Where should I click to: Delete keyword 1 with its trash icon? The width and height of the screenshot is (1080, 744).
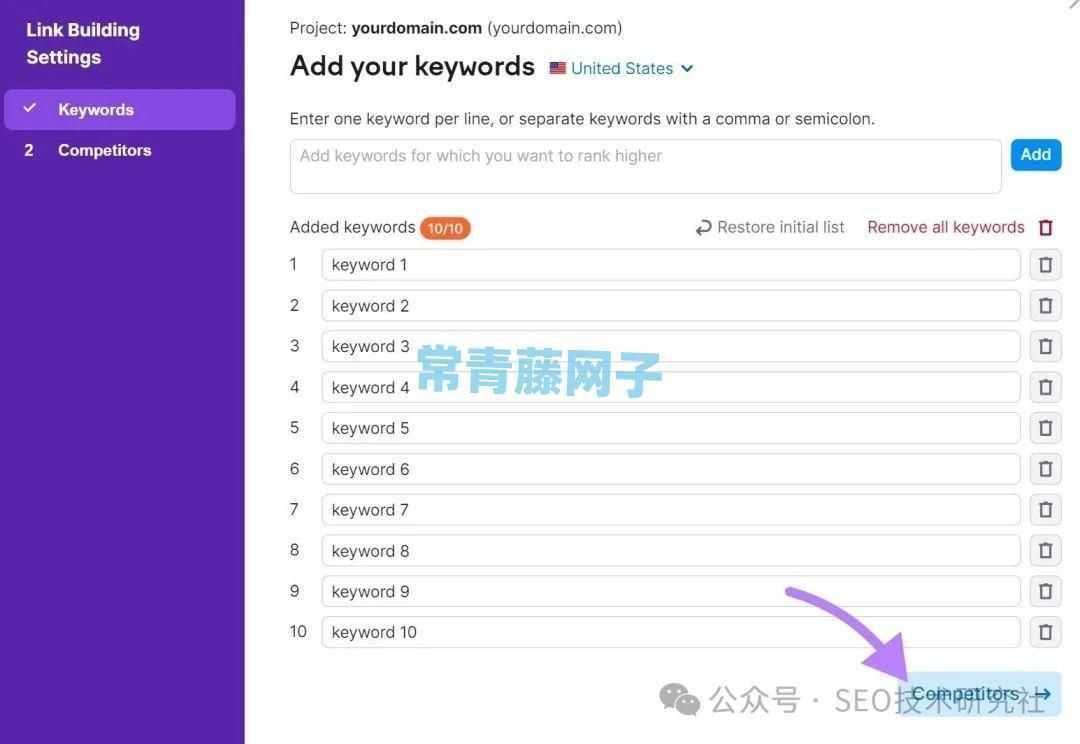[1045, 265]
